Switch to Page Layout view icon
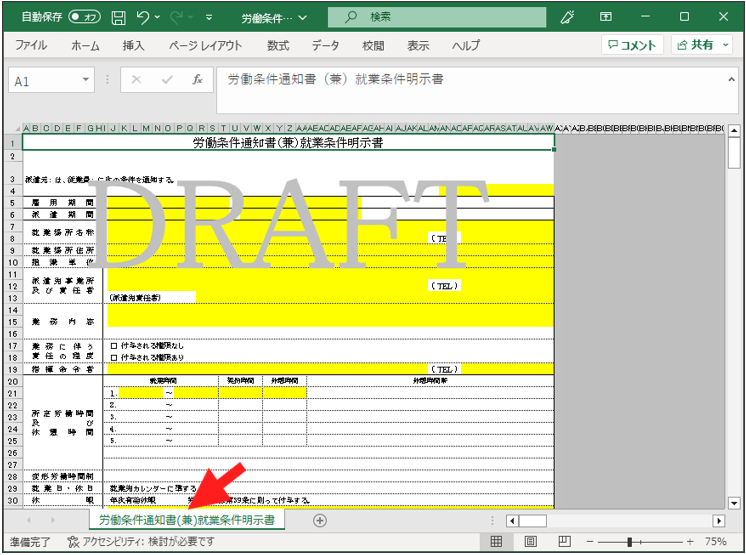 pos(530,541)
